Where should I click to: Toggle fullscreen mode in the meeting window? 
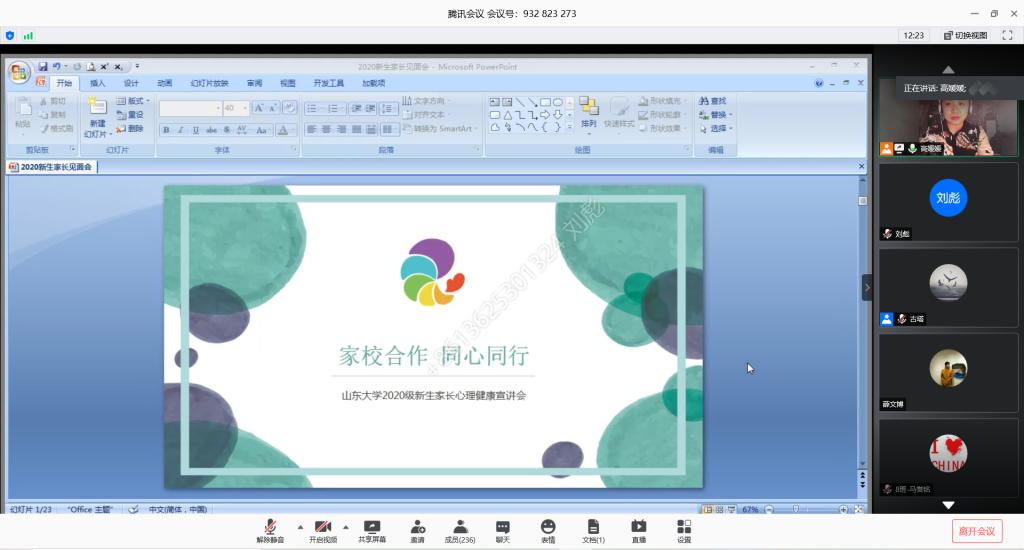(x=1007, y=35)
